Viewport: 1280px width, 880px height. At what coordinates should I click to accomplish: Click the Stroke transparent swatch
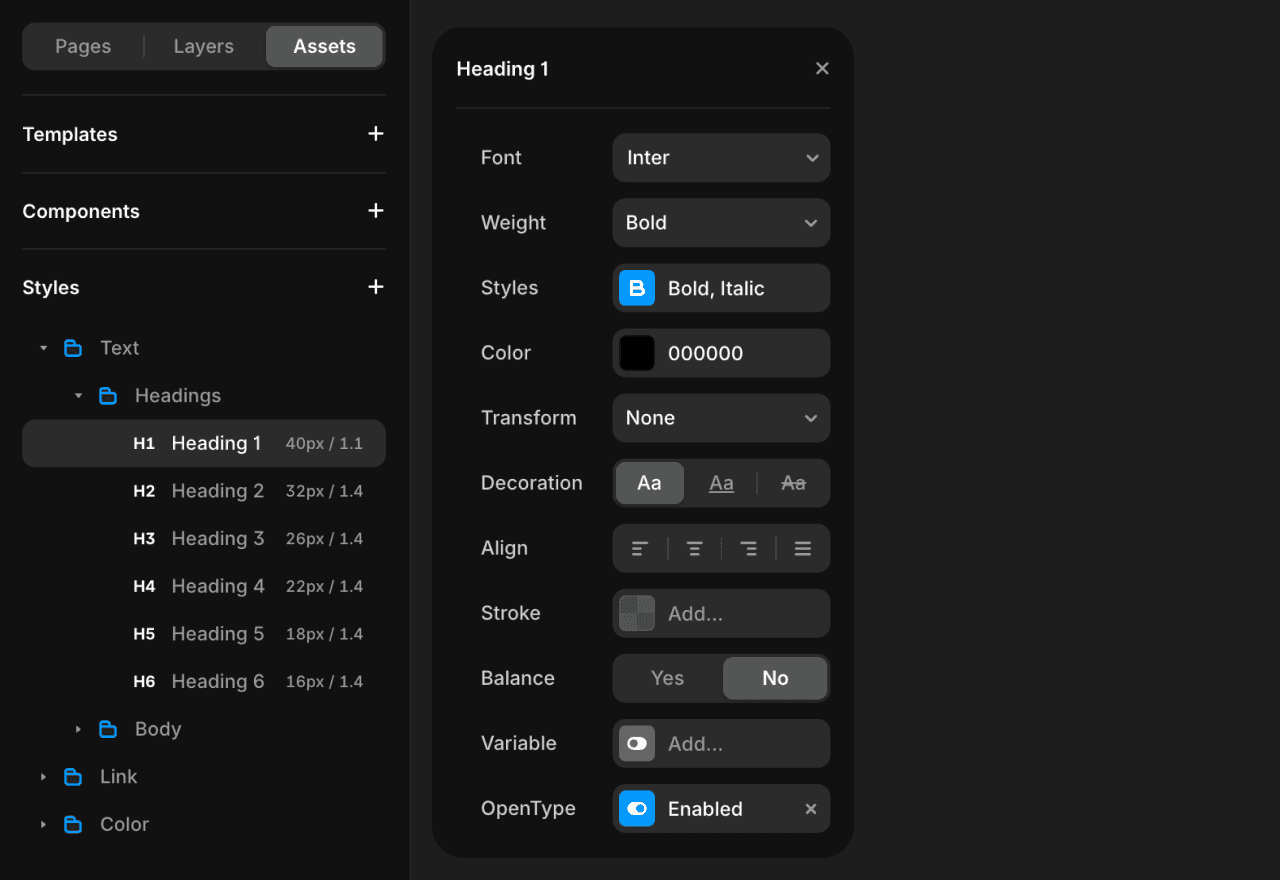click(637, 613)
